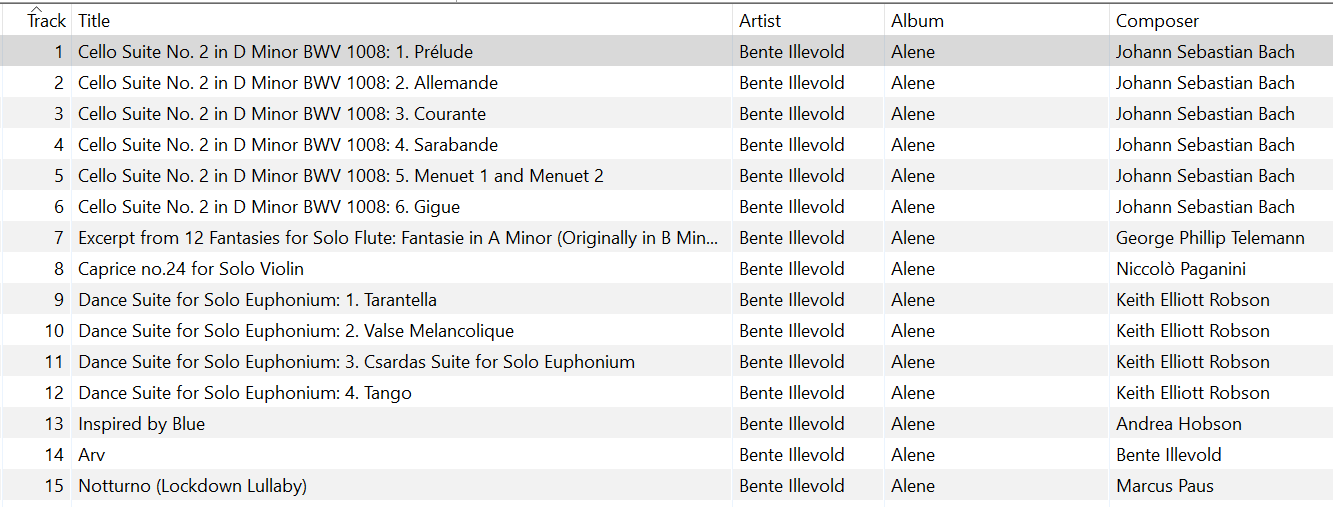Select track 1 Prélude
Screen dimensions: 1333x507
tap(275, 52)
